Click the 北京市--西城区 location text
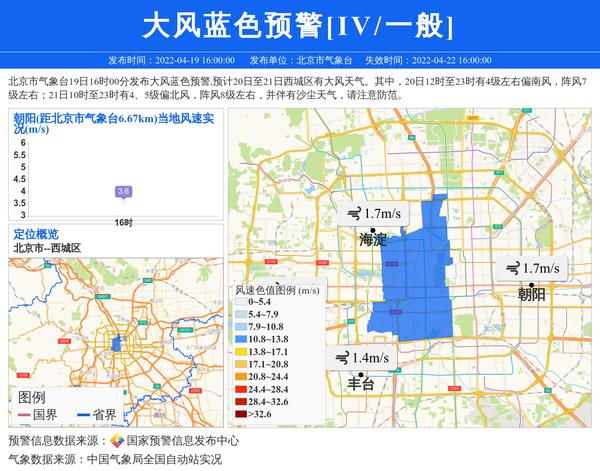600x471 pixels. pyautogui.click(x=47, y=248)
